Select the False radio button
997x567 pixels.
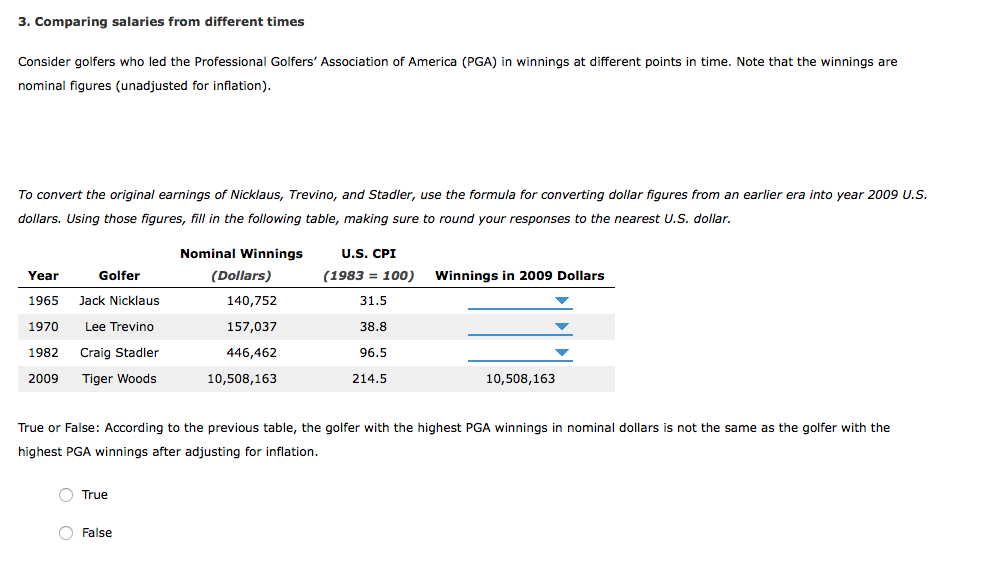click(66, 533)
